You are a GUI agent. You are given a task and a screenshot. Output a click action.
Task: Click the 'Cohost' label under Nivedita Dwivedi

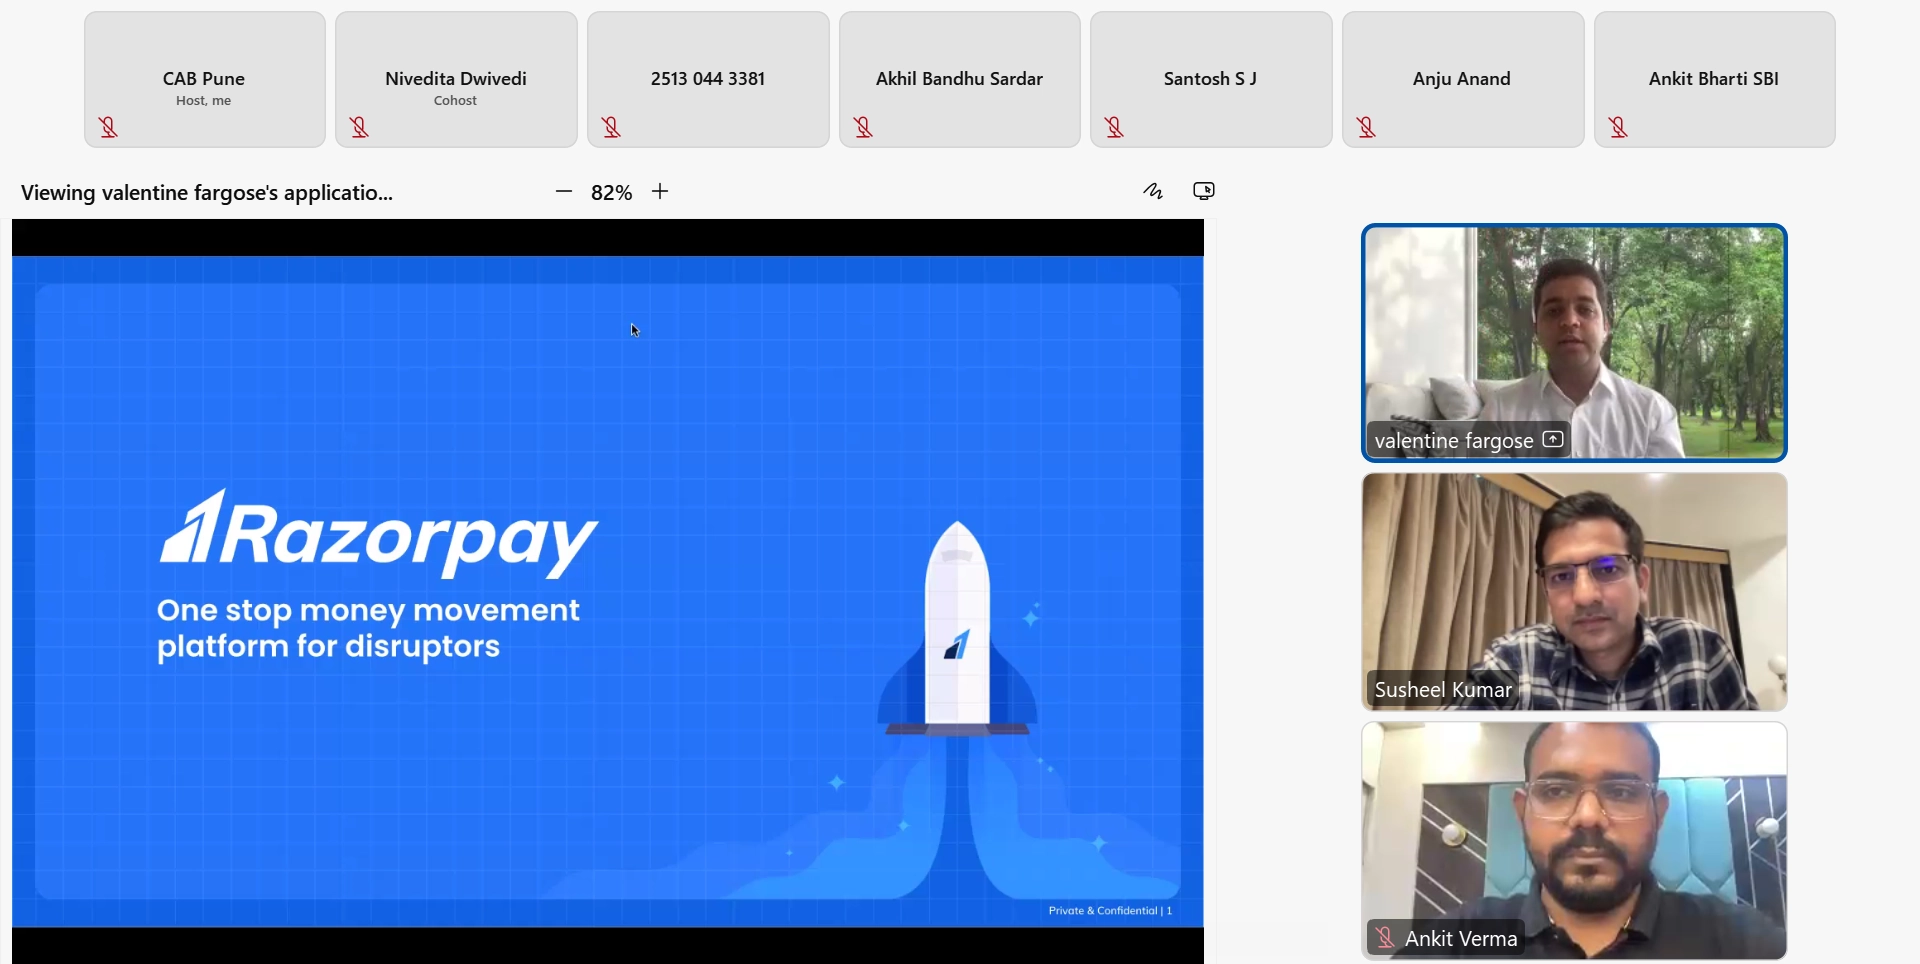[x=456, y=101]
